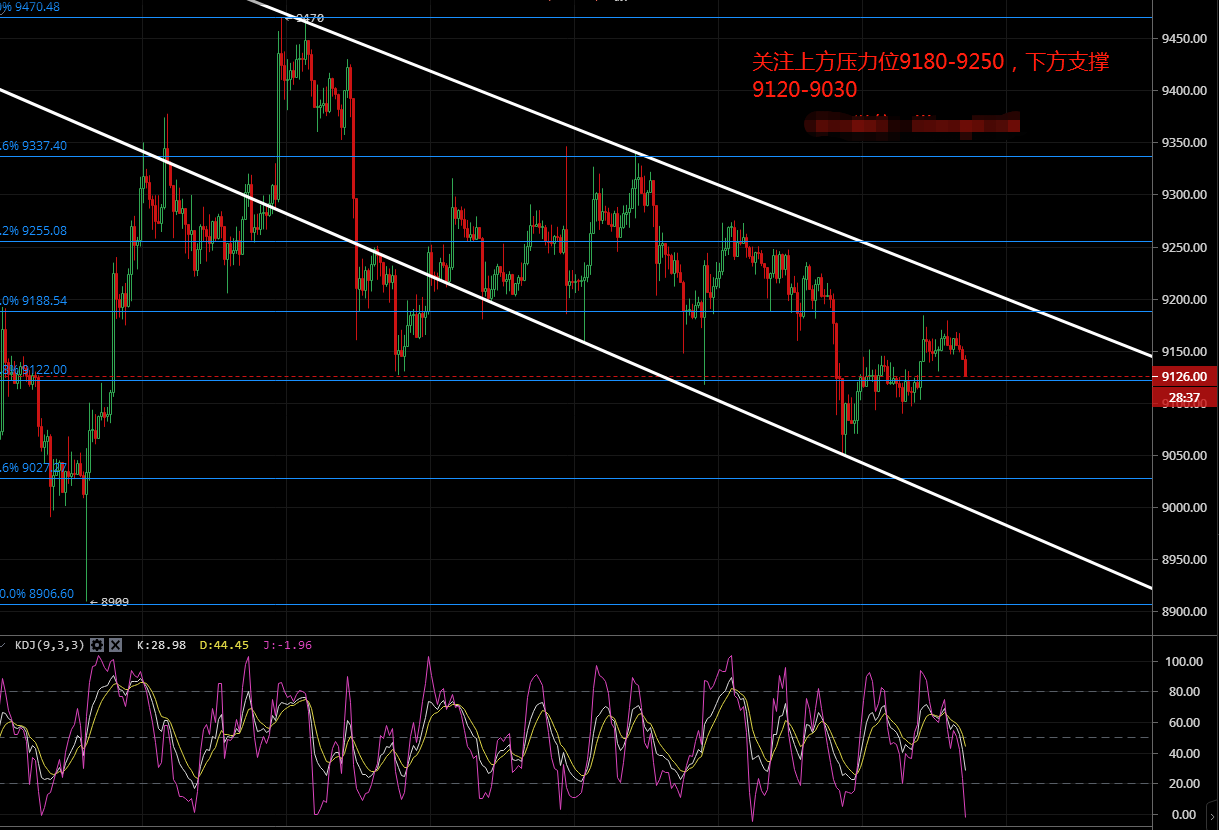Click the K:28.98 value readout

[x=159, y=645]
